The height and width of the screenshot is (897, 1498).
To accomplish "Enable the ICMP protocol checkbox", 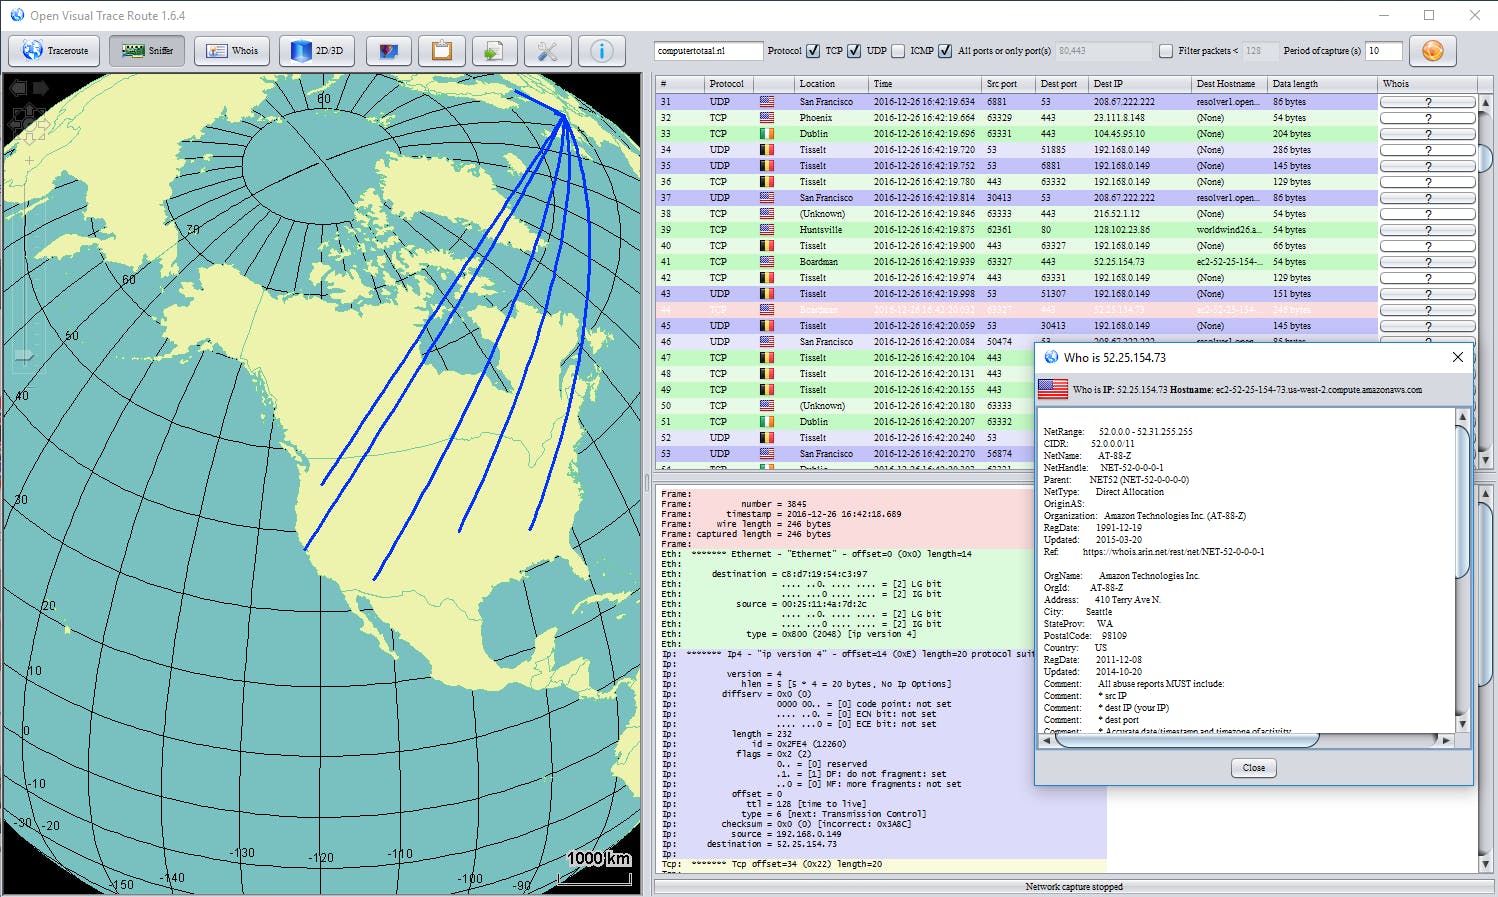I will pos(898,51).
